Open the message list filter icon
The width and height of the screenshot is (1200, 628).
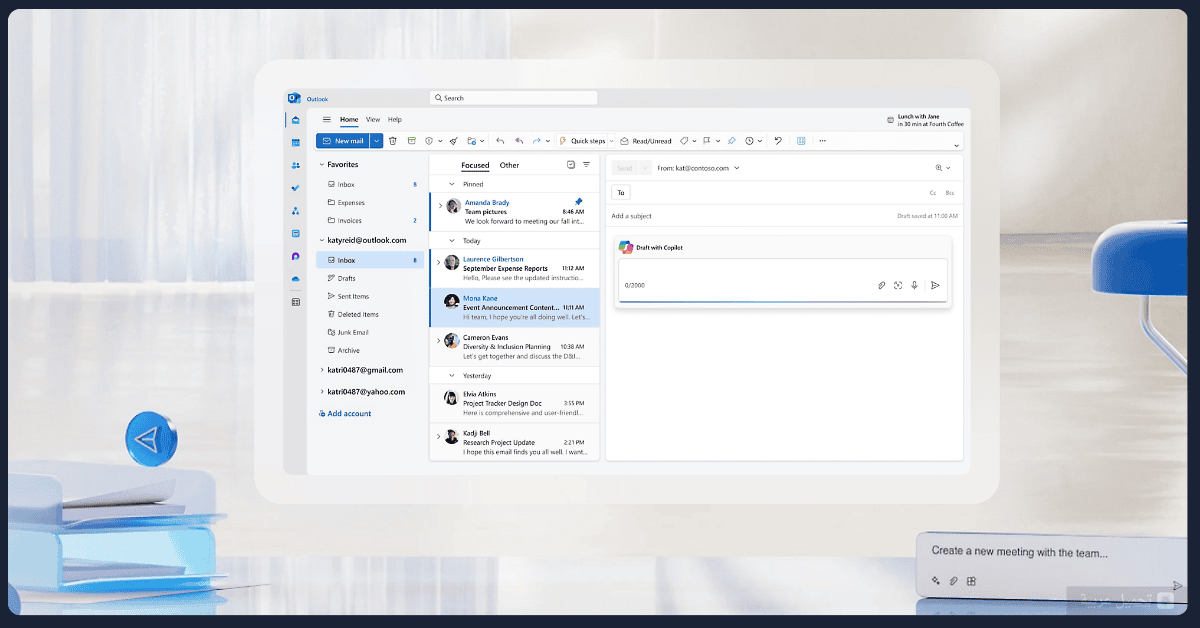click(587, 165)
